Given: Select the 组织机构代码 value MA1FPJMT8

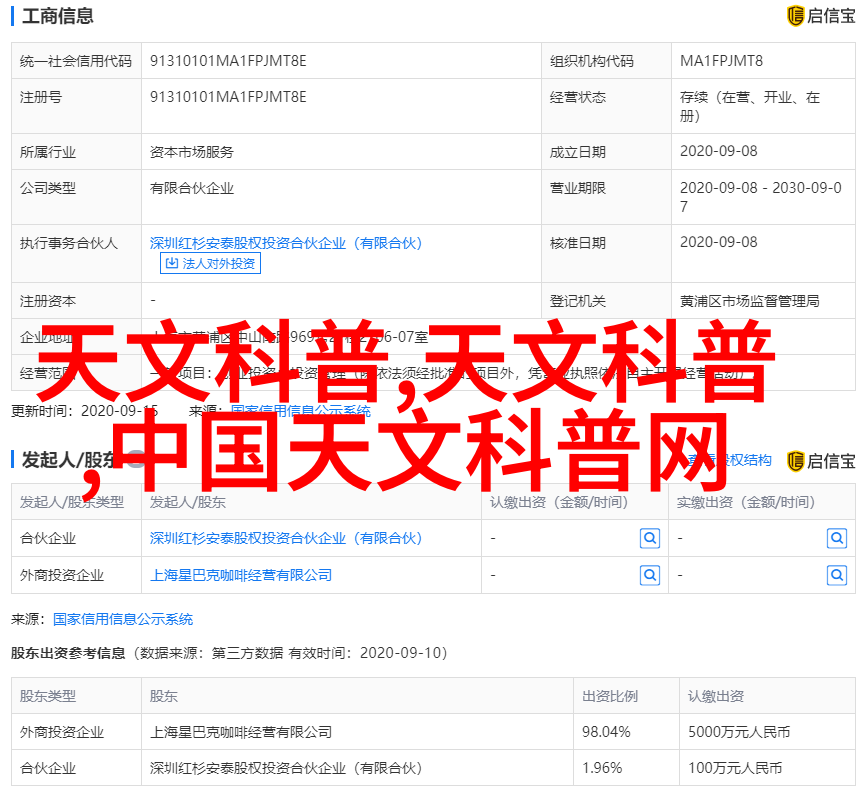Looking at the screenshot, I should pos(721,61).
